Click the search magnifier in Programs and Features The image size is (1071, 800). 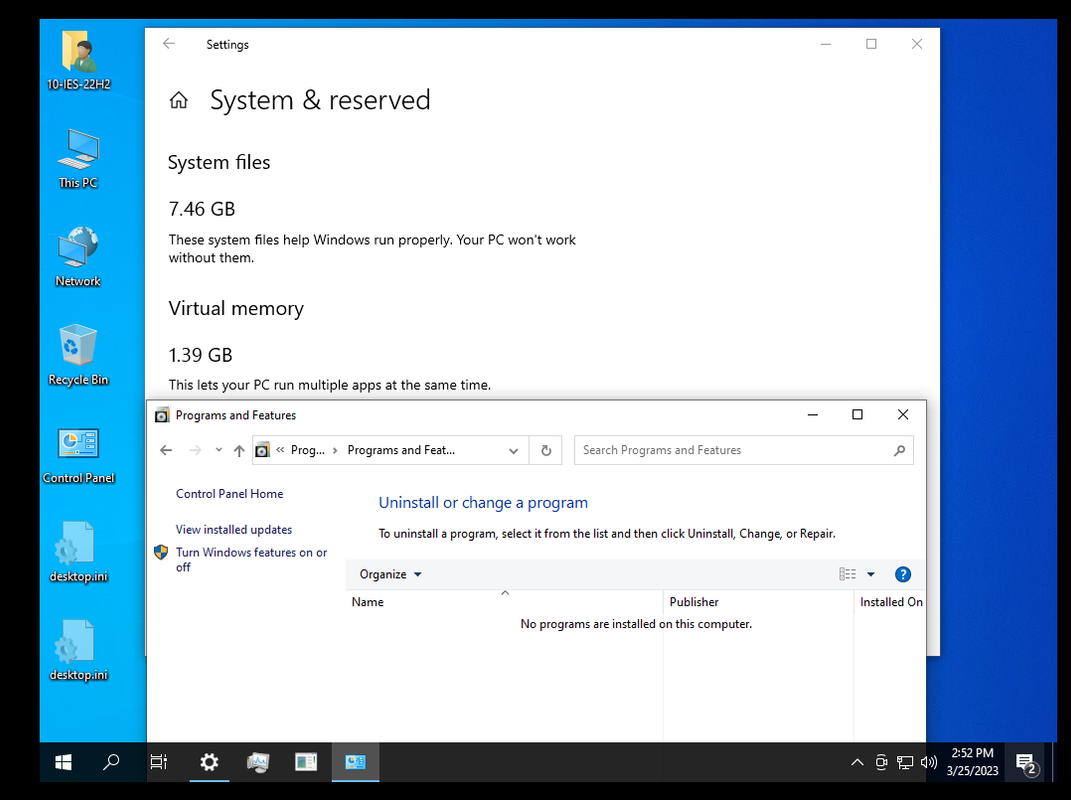(x=900, y=450)
